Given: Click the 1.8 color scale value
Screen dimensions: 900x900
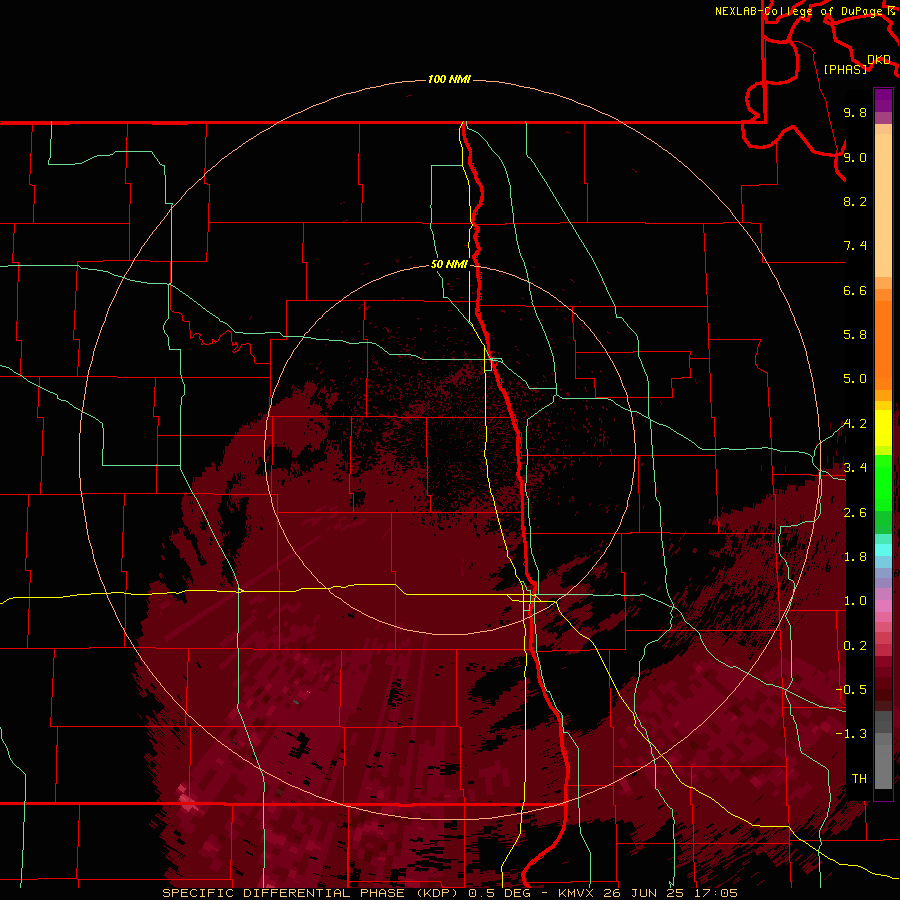Looking at the screenshot, I should [855, 557].
